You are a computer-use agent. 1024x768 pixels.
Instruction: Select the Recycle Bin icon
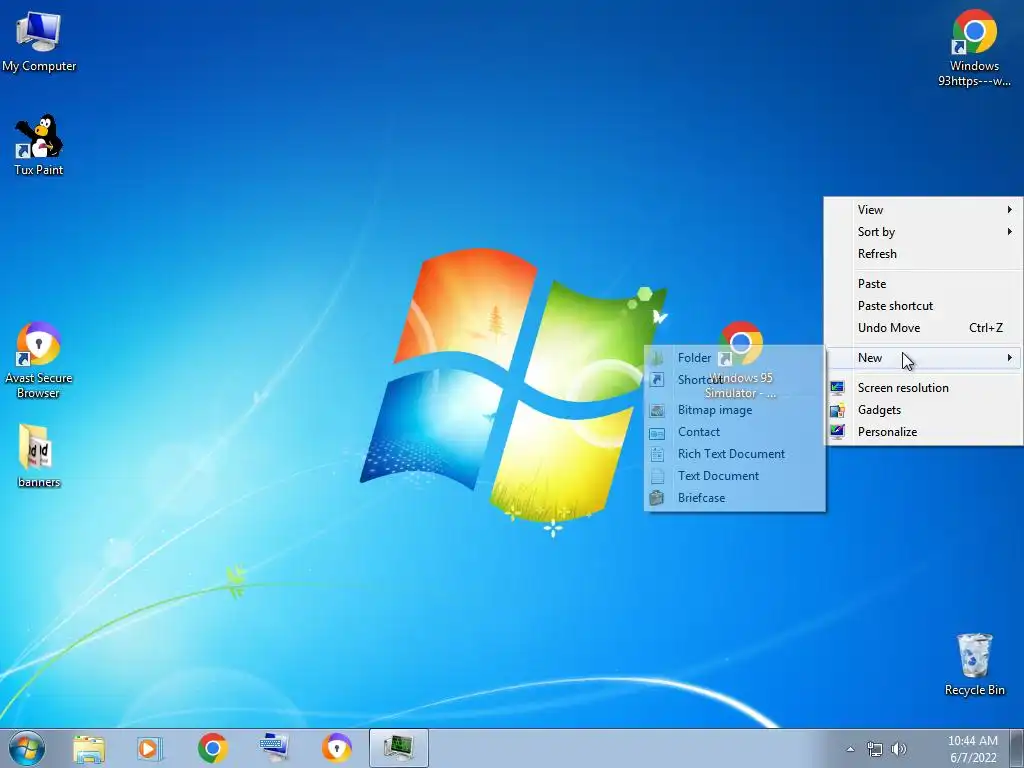(974, 664)
